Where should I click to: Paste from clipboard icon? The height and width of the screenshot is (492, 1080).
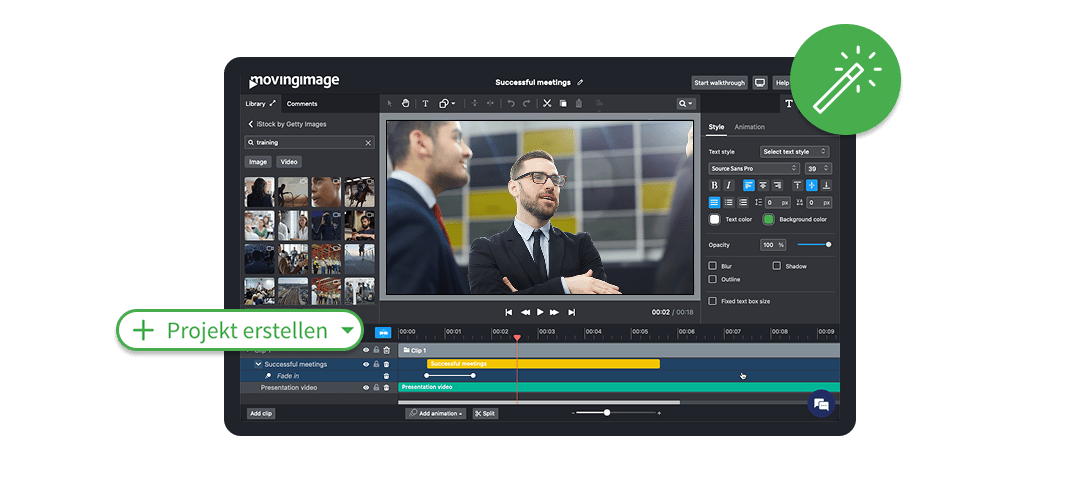click(579, 103)
